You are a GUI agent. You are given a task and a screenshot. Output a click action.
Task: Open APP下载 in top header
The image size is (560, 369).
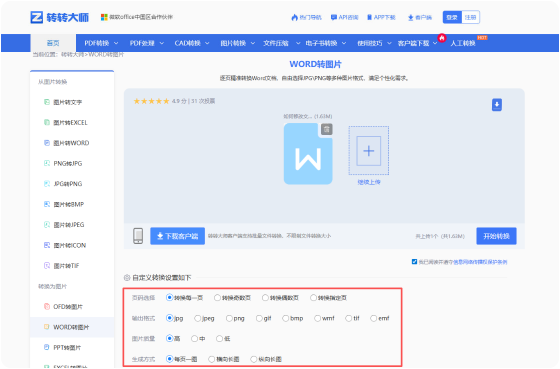click(x=381, y=17)
